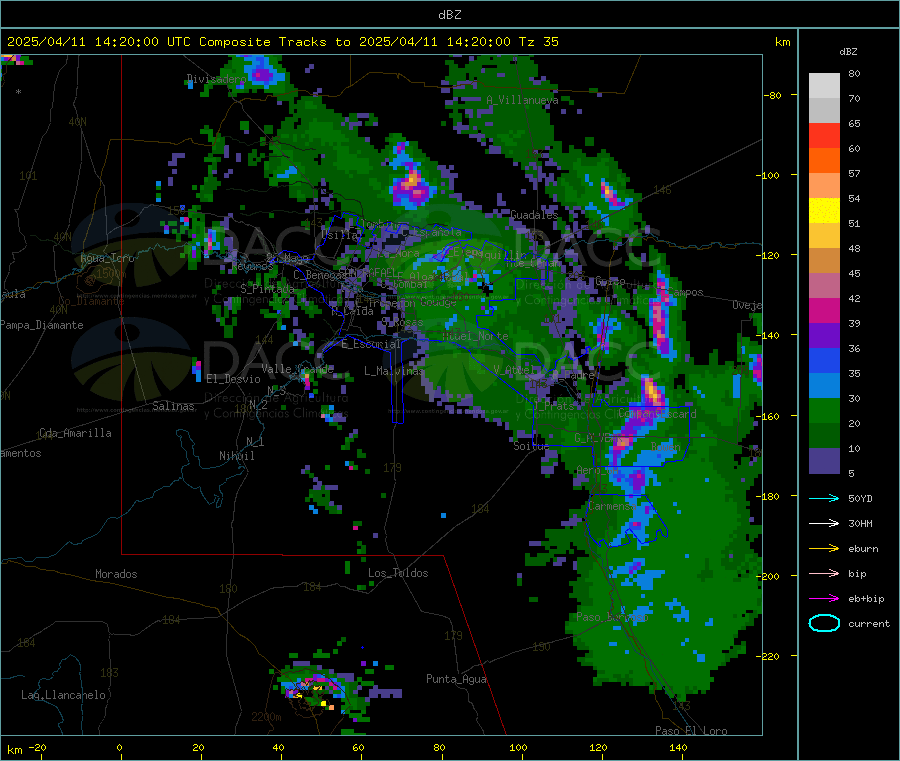Click the 'Nihuil' map label
This screenshot has height=761, width=900.
click(x=236, y=456)
